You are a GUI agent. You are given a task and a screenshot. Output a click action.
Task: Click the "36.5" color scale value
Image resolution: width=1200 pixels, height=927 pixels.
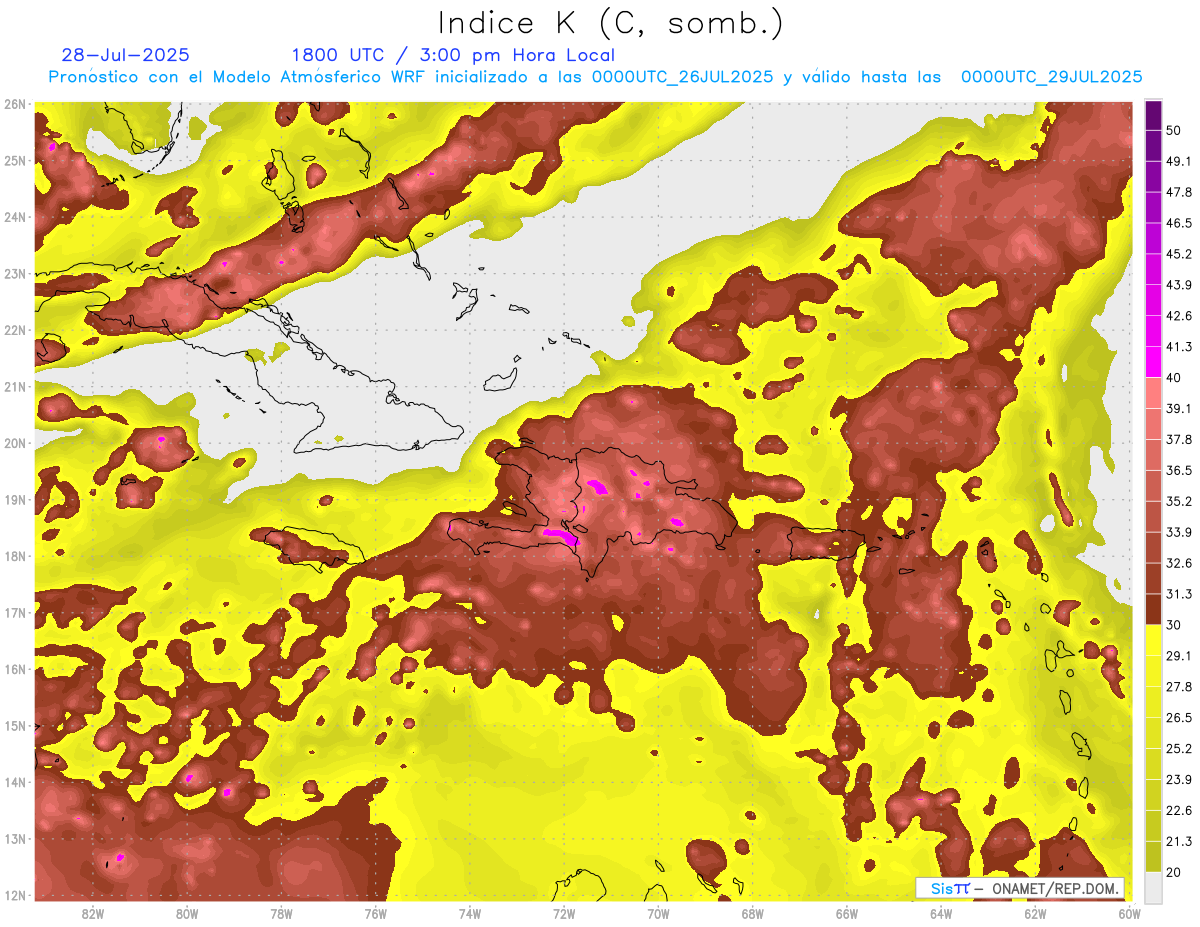click(x=1178, y=470)
